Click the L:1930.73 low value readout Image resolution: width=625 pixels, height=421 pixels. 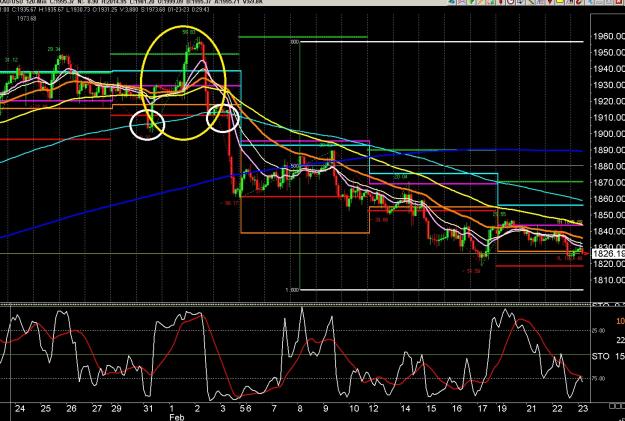[78, 10]
